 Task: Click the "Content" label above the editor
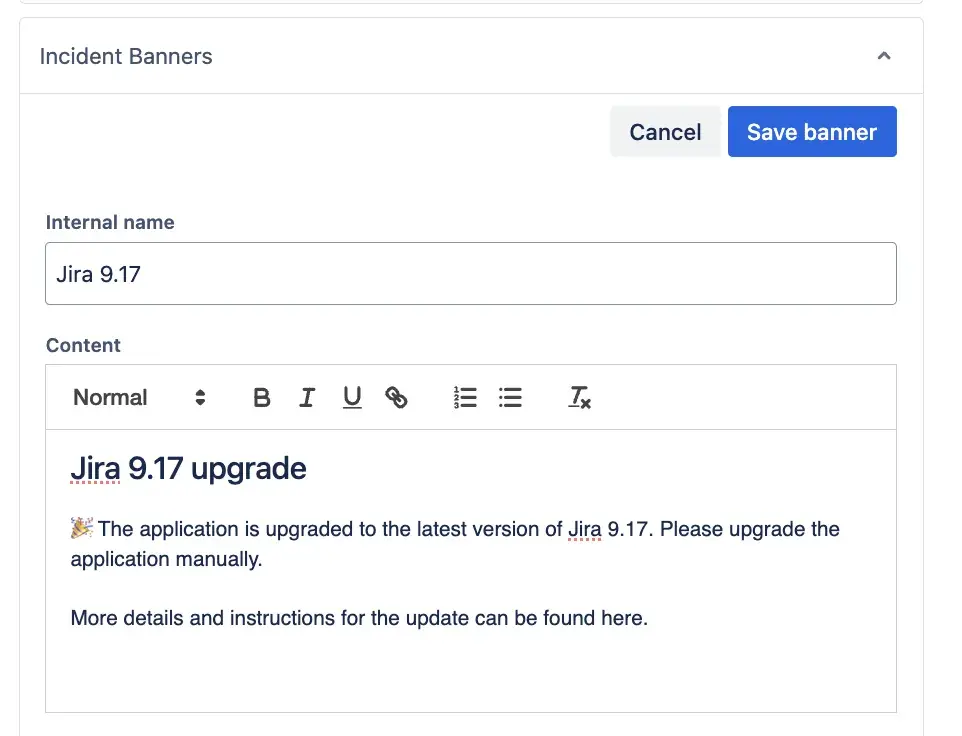pos(83,345)
